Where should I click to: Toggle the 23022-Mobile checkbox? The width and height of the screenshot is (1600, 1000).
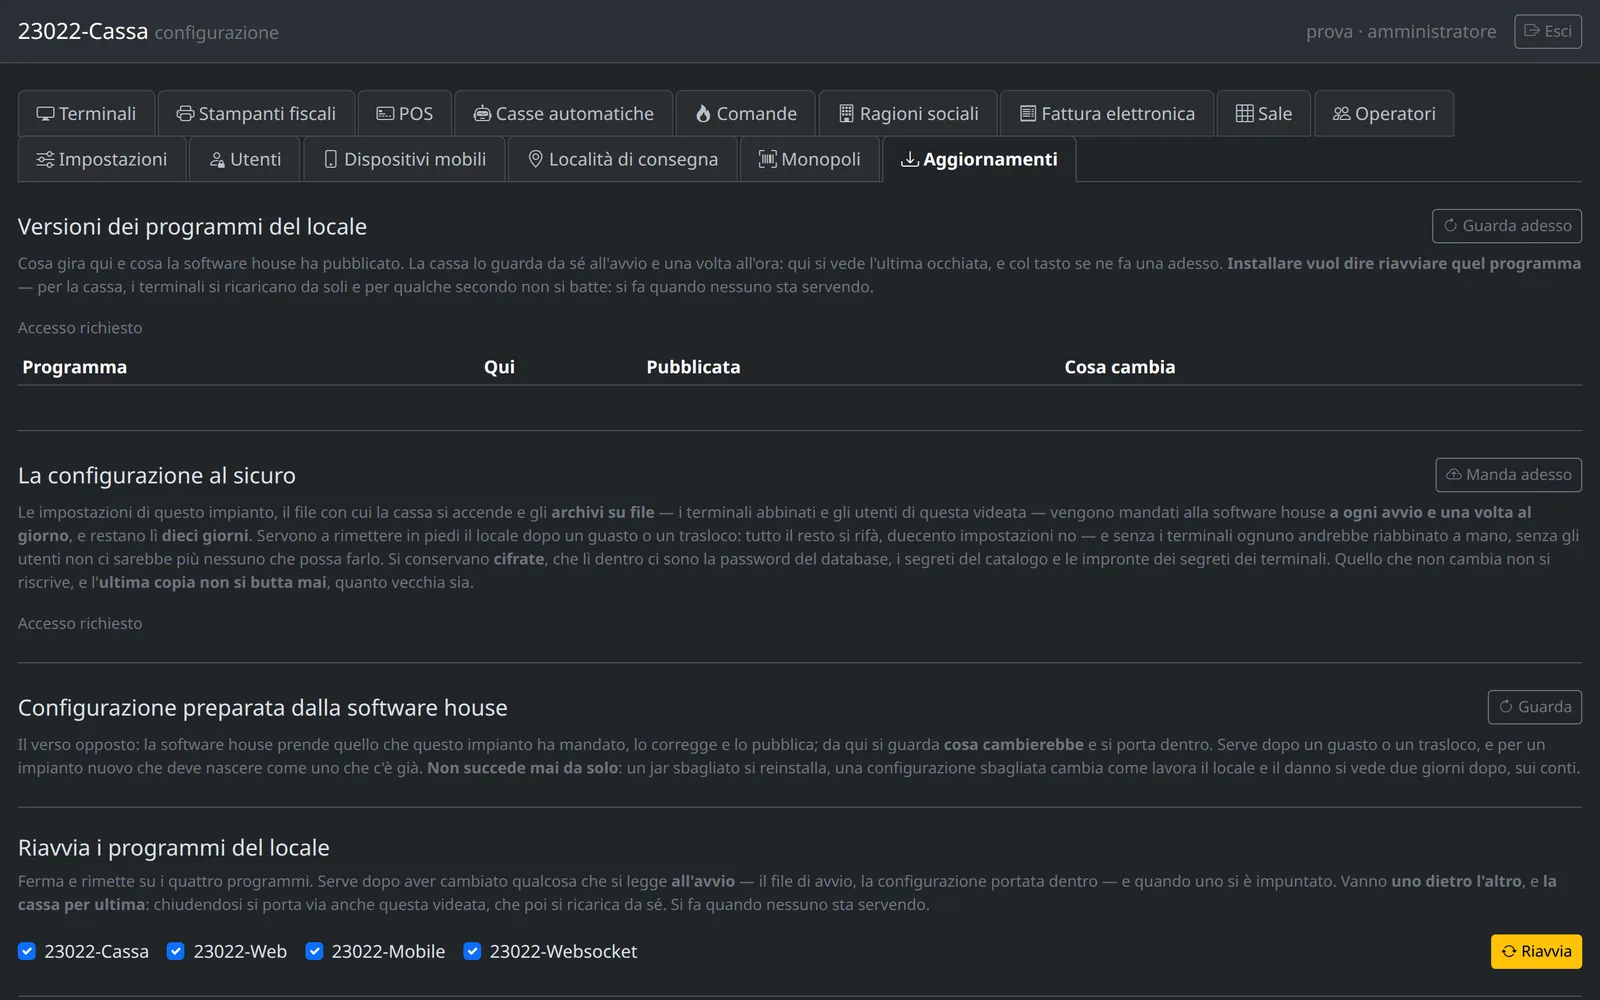(x=314, y=951)
